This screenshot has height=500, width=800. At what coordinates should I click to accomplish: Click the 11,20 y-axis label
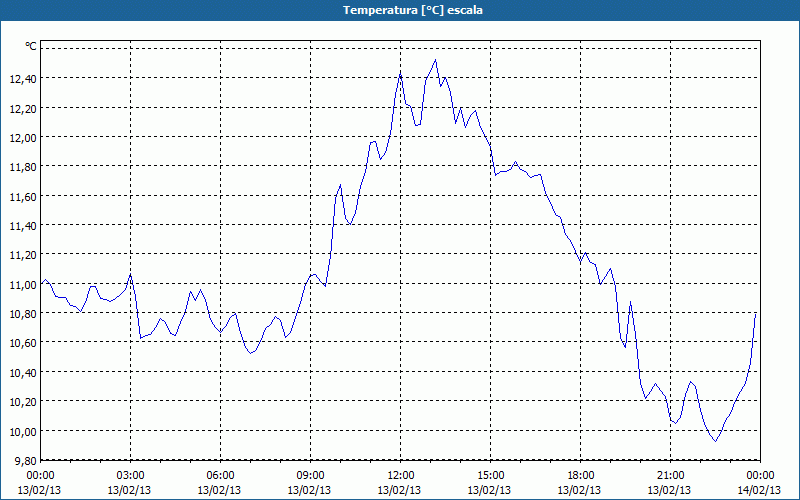tap(23, 255)
